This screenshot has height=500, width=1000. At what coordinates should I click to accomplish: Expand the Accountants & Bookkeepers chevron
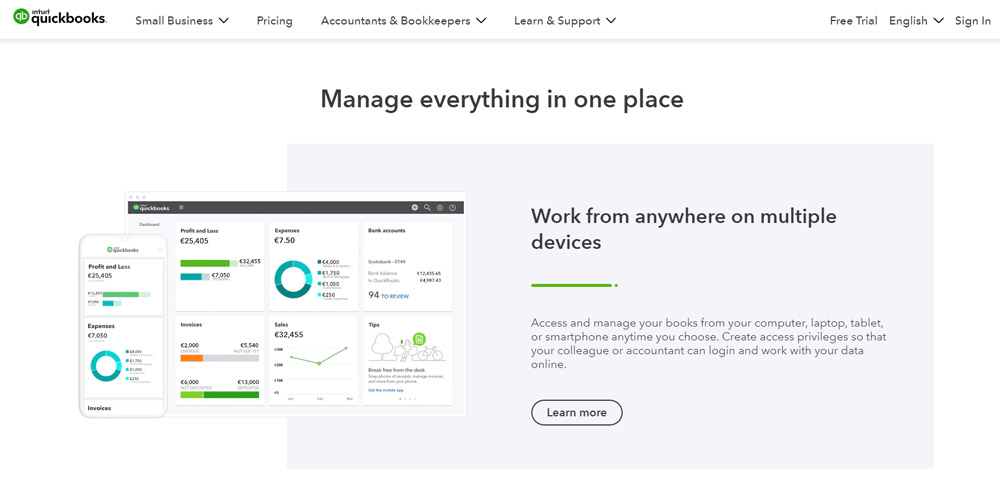coord(481,20)
